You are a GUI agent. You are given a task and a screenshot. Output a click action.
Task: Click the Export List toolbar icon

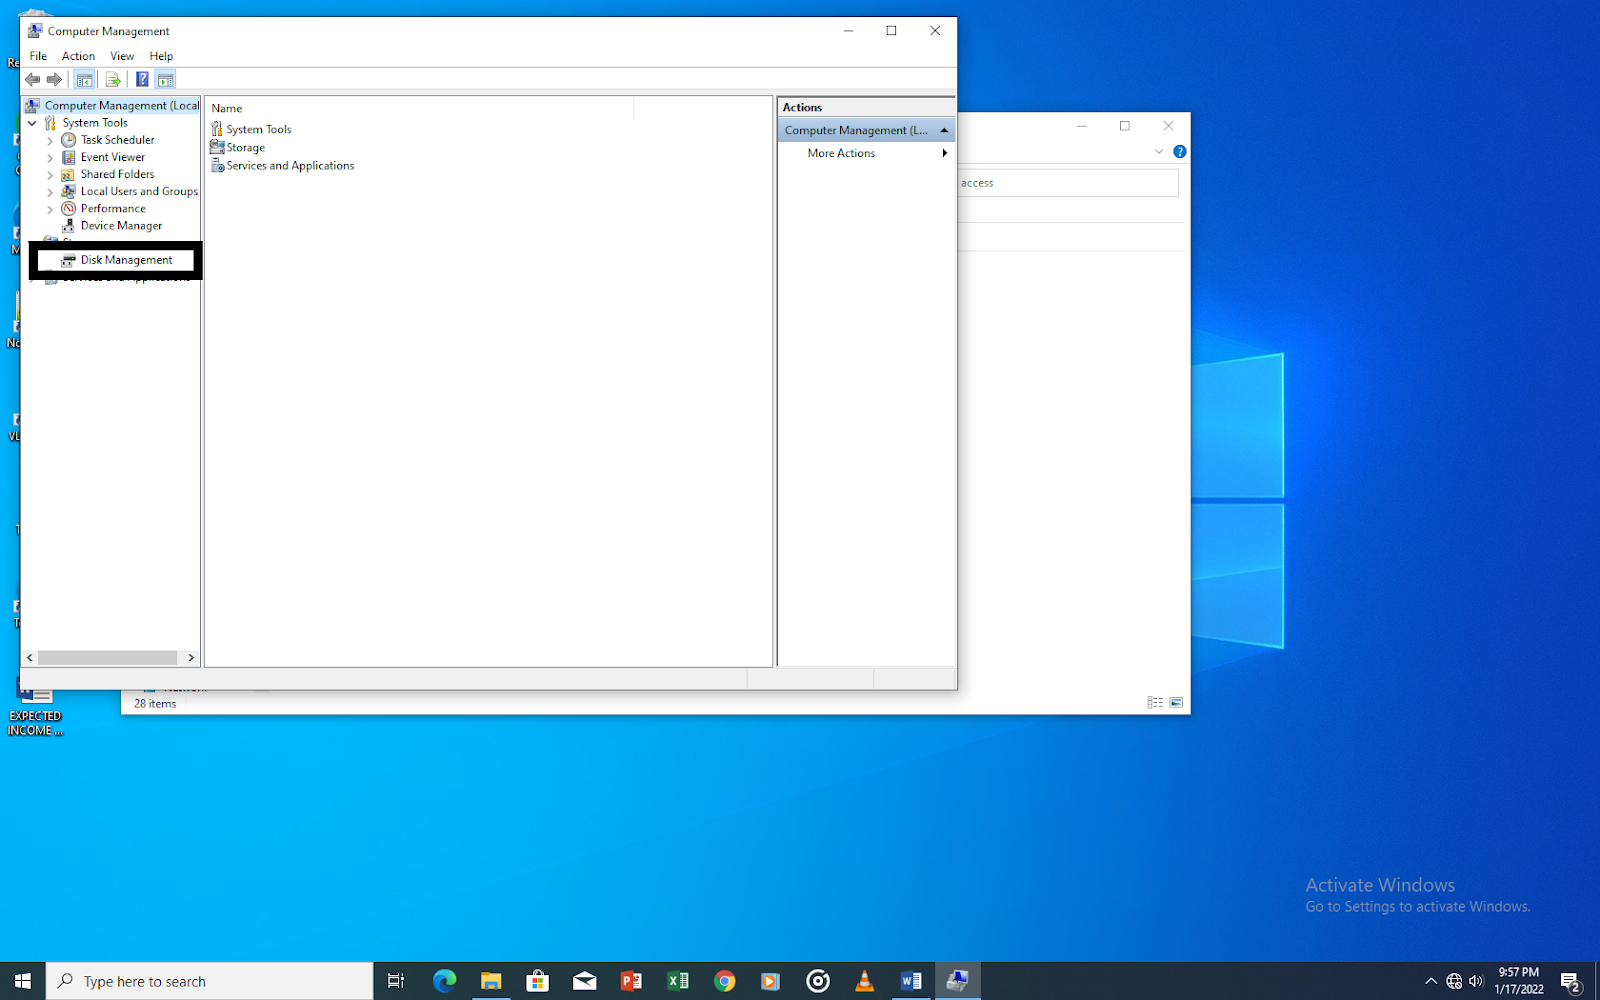coord(113,80)
